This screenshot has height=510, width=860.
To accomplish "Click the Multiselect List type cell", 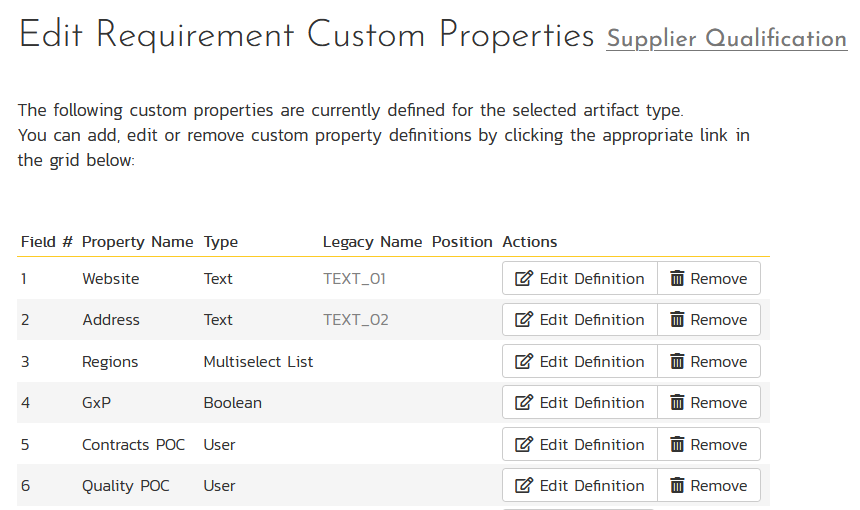I will coord(258,362).
